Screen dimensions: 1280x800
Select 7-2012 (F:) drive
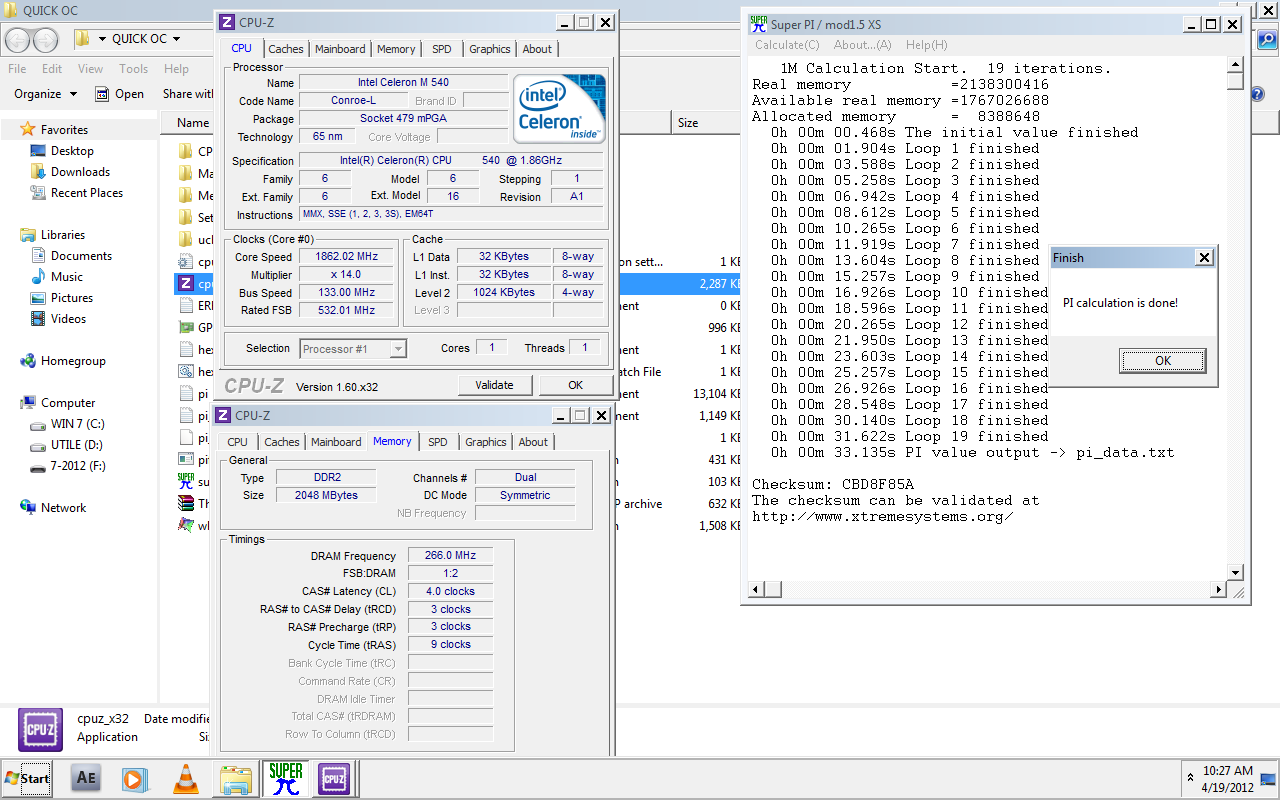[x=78, y=466]
